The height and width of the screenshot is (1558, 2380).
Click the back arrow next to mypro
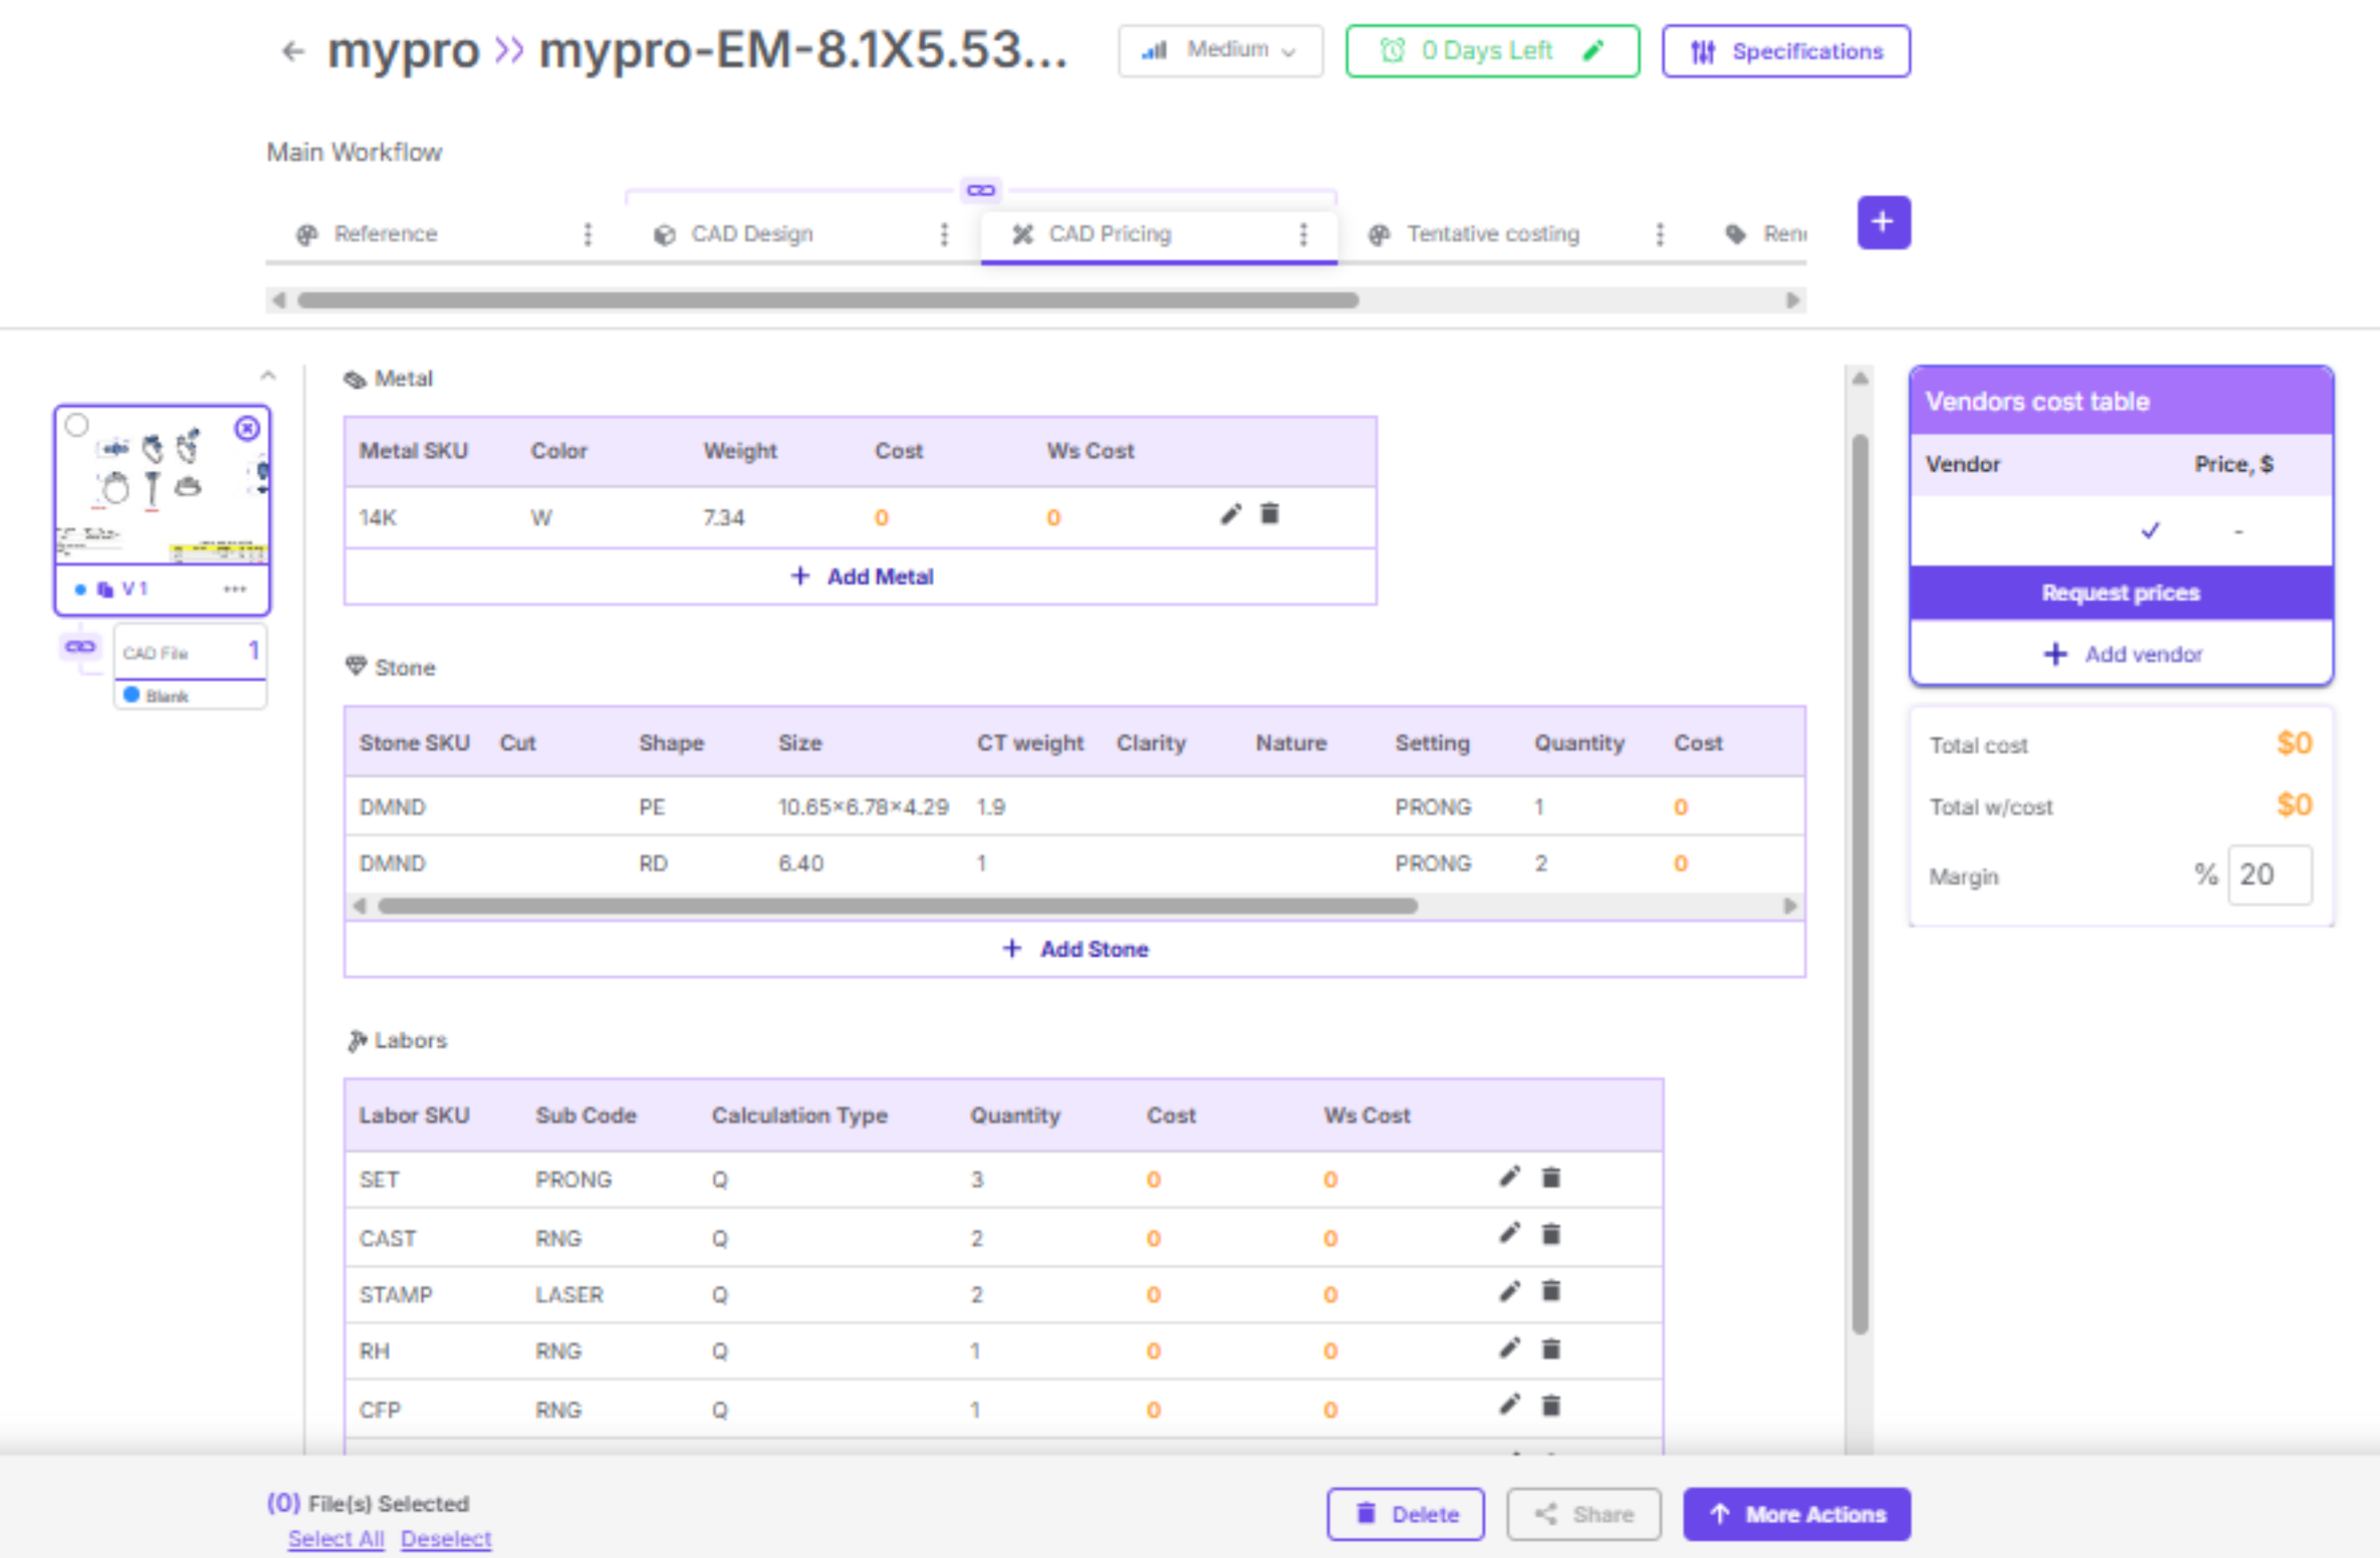[292, 51]
